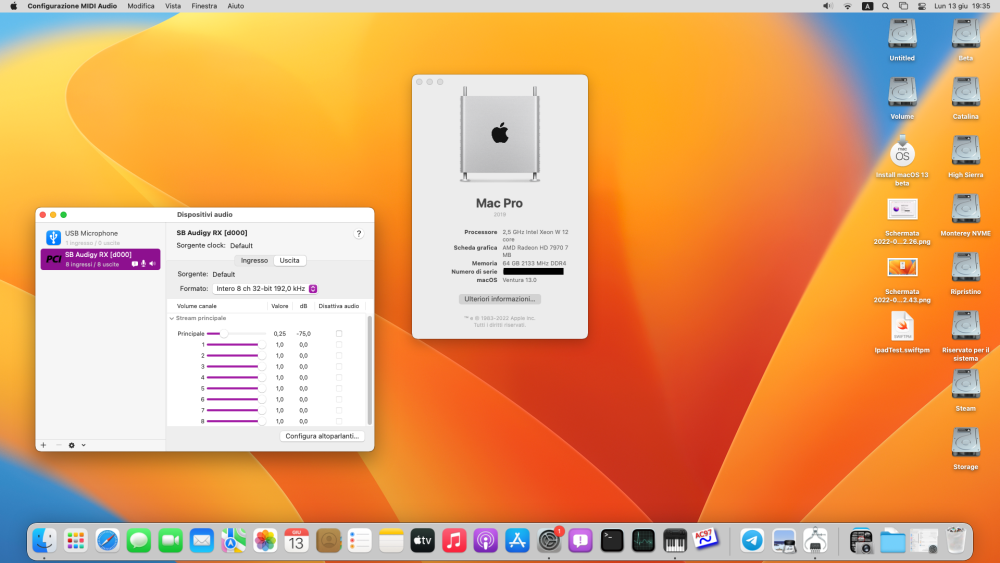The width and height of the screenshot is (1000, 563).
Task: Open Control Center in menu bar
Action: [922, 6]
